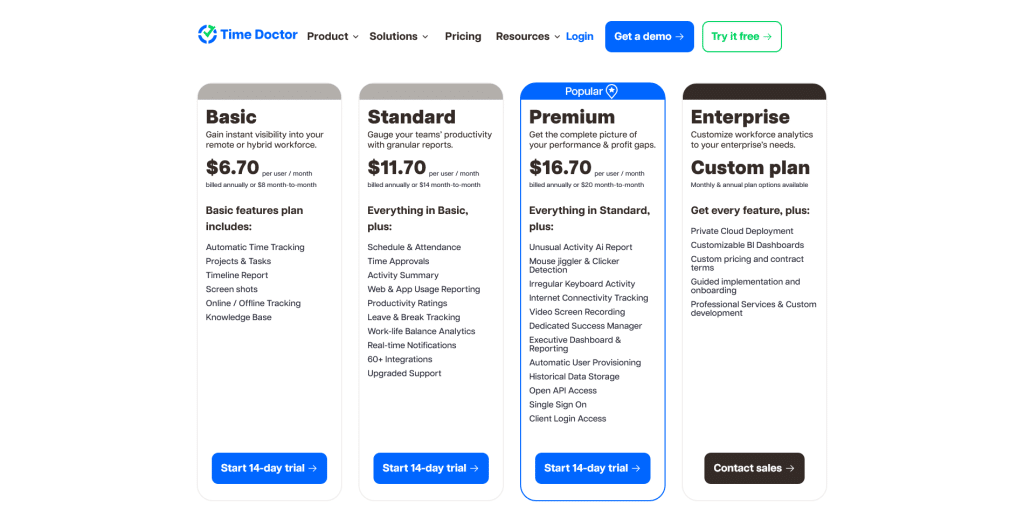Click the Login link

[x=580, y=37]
